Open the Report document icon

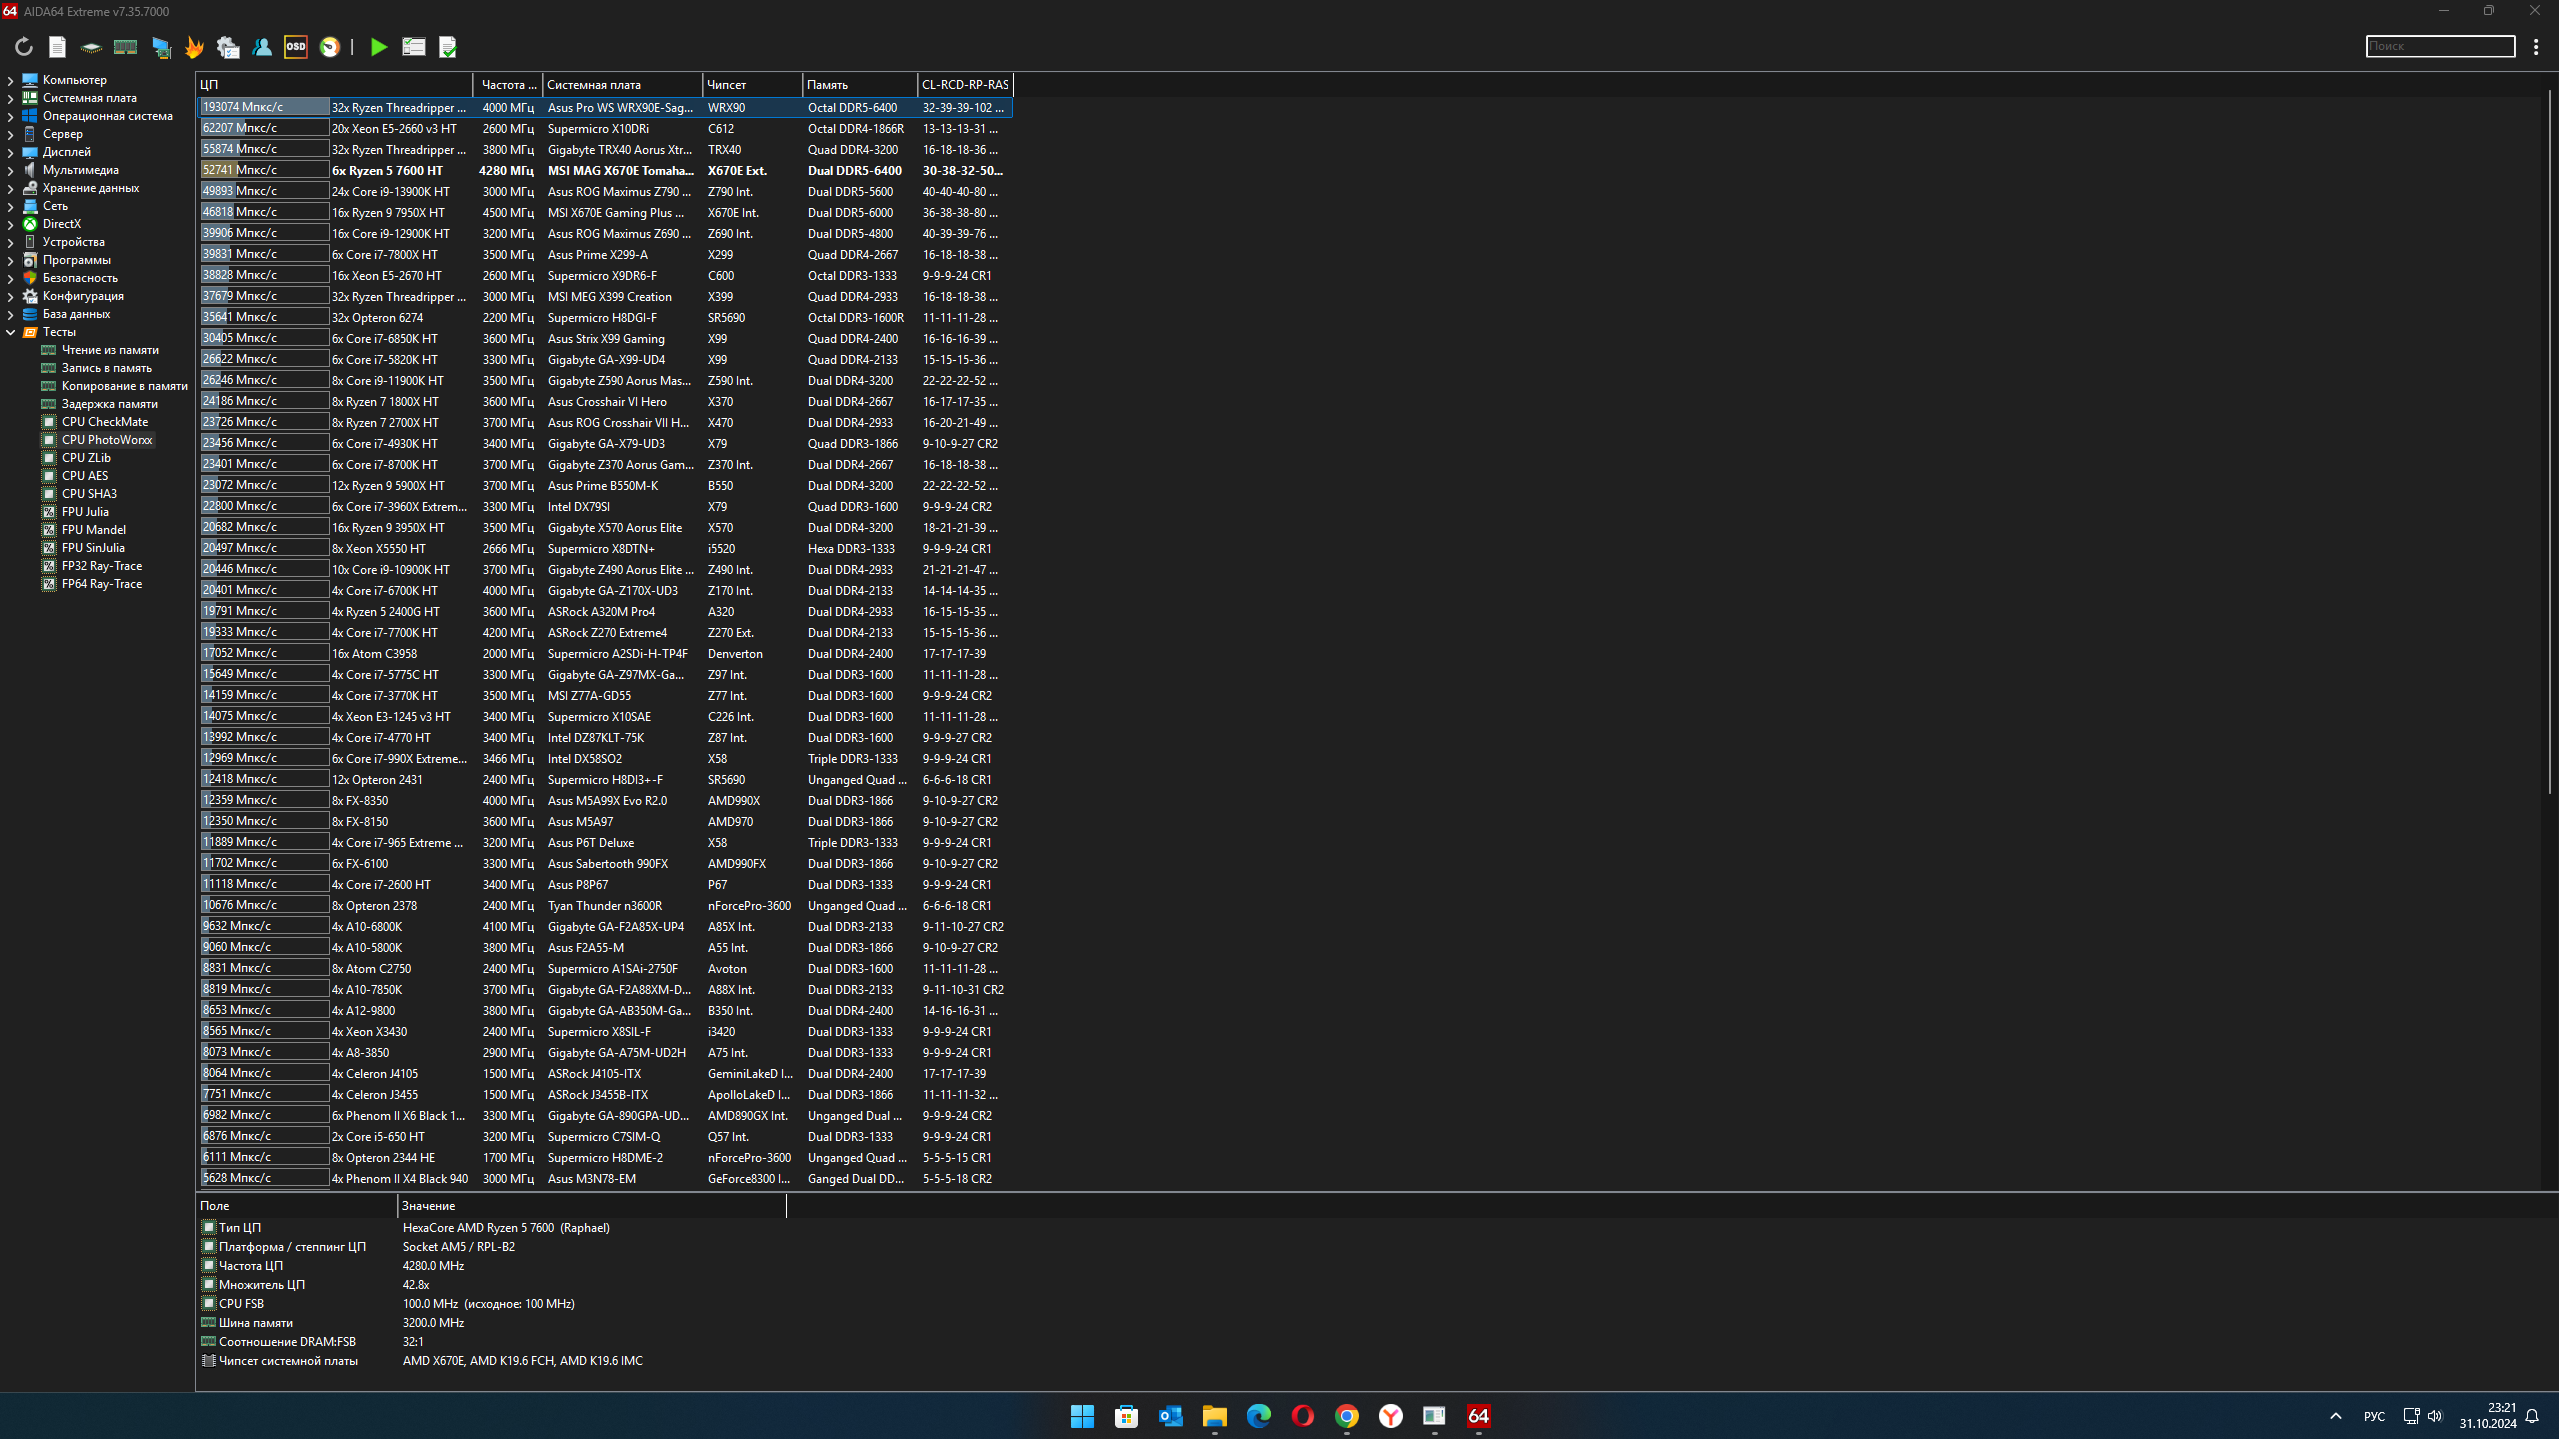57,47
